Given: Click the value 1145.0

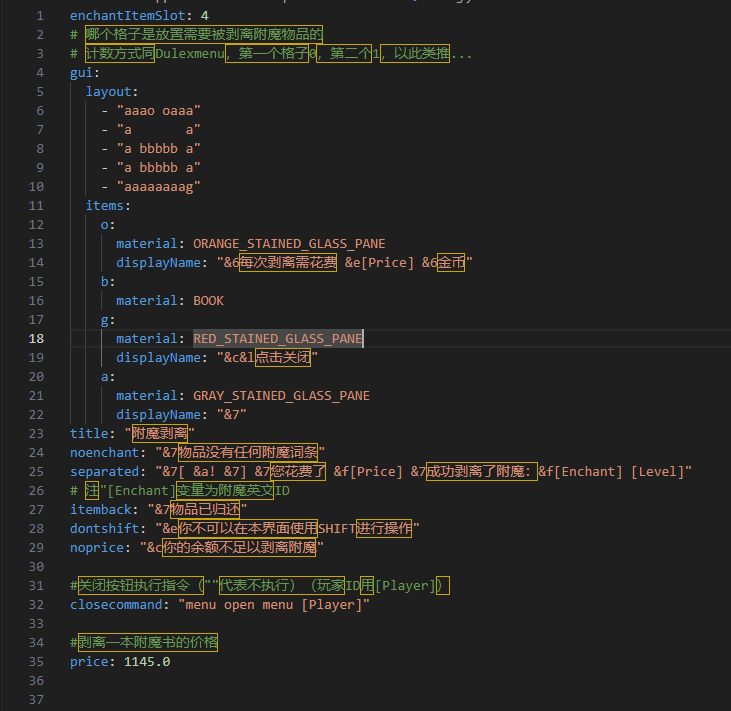Looking at the screenshot, I should pos(147,662).
